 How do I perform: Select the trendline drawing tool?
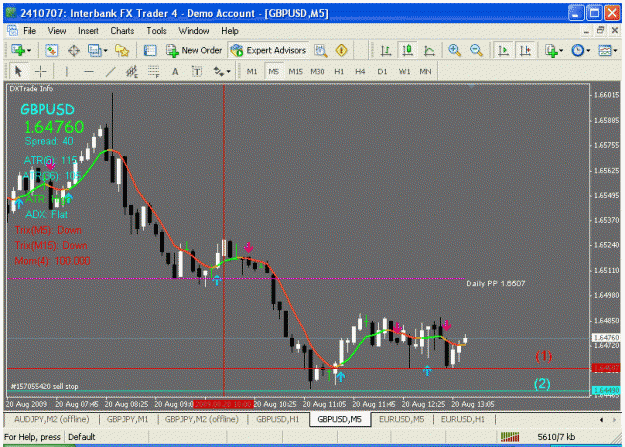[x=110, y=71]
